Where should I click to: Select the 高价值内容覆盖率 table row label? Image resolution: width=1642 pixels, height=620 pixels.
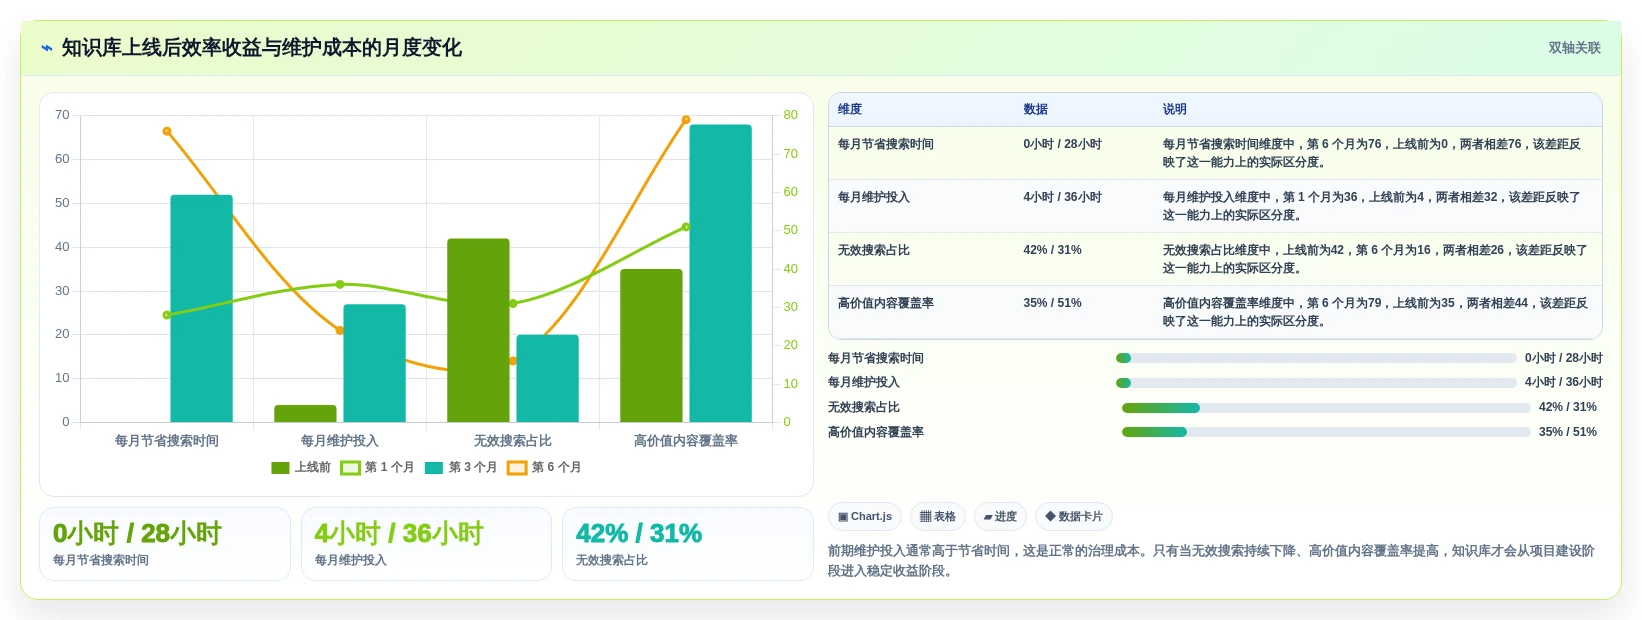point(886,303)
